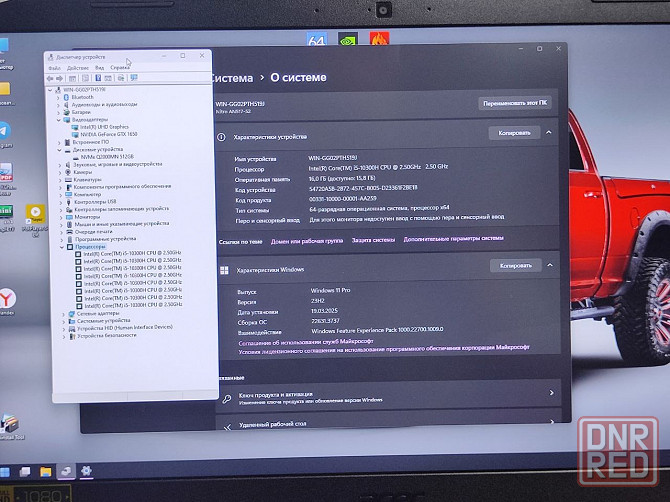Select the Контроллеры USB plug icon
The width and height of the screenshot is (670, 502).
click(x=68, y=202)
